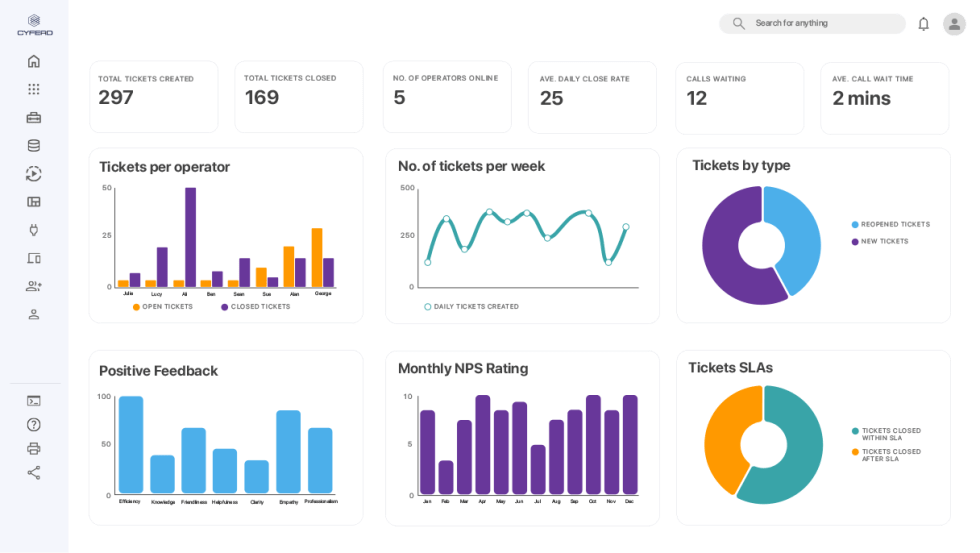
Task: Click the last data point on weekly tickets line
Action: [x=626, y=227]
